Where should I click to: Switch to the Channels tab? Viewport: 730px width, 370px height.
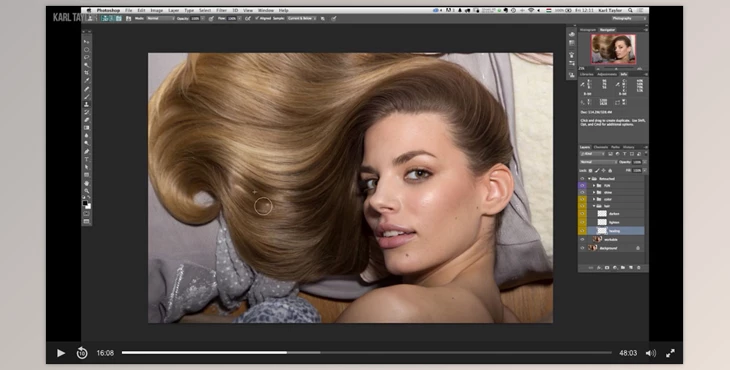coord(601,147)
